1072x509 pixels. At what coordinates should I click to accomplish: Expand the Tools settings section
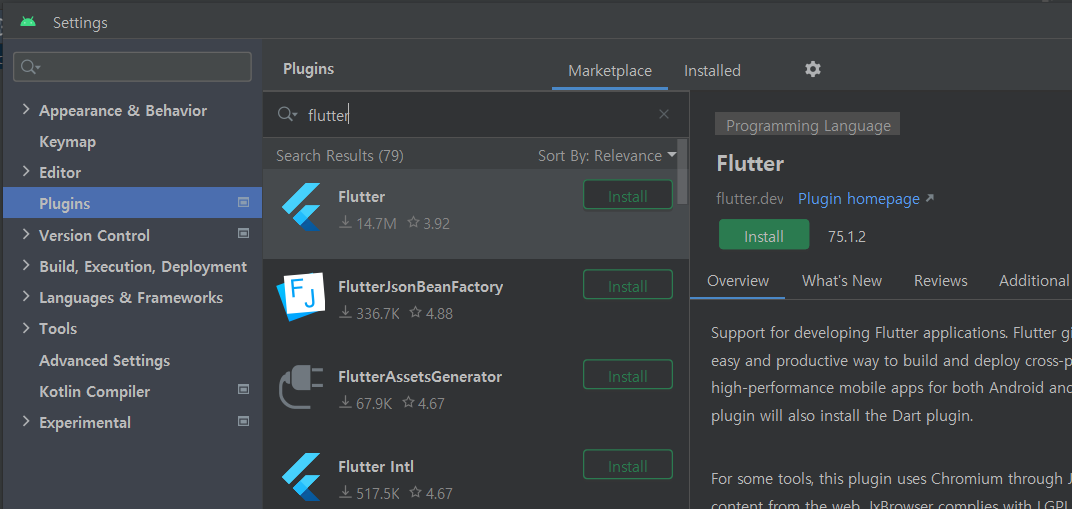(26, 328)
